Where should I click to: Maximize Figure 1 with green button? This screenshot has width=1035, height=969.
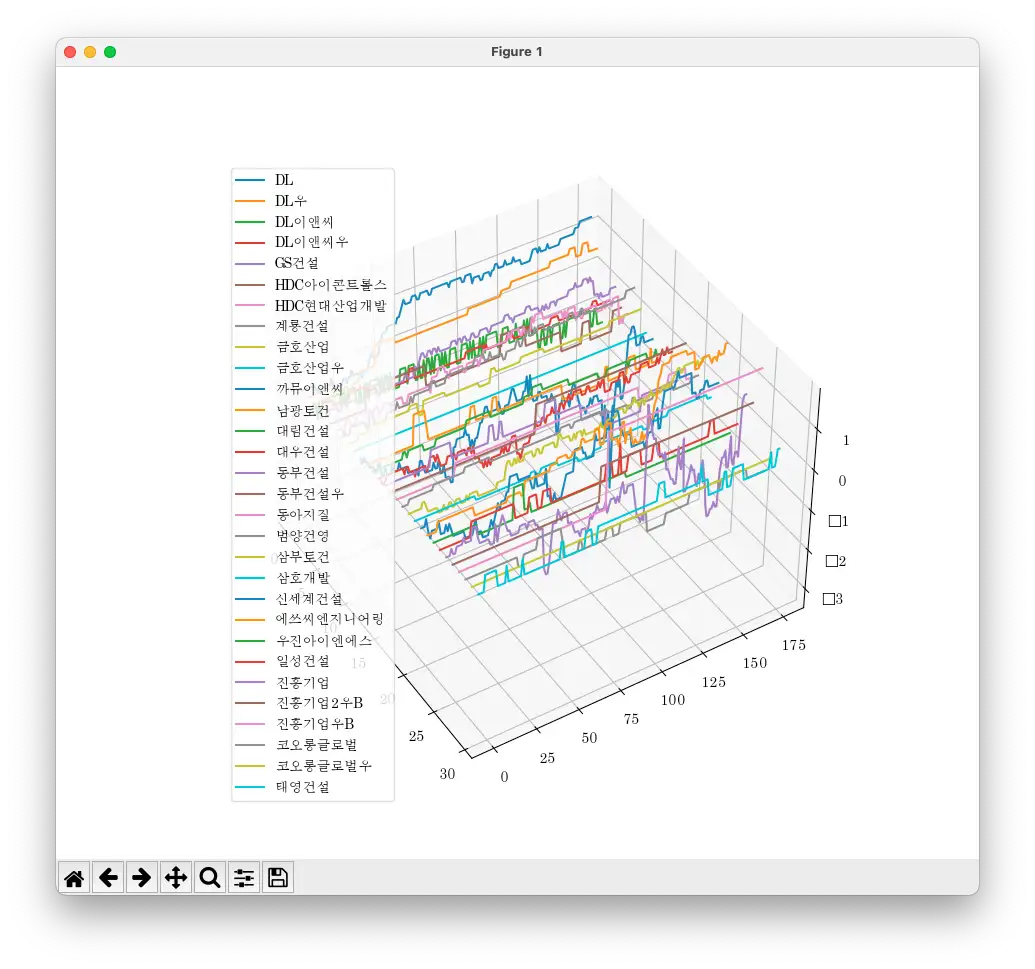tap(110, 52)
